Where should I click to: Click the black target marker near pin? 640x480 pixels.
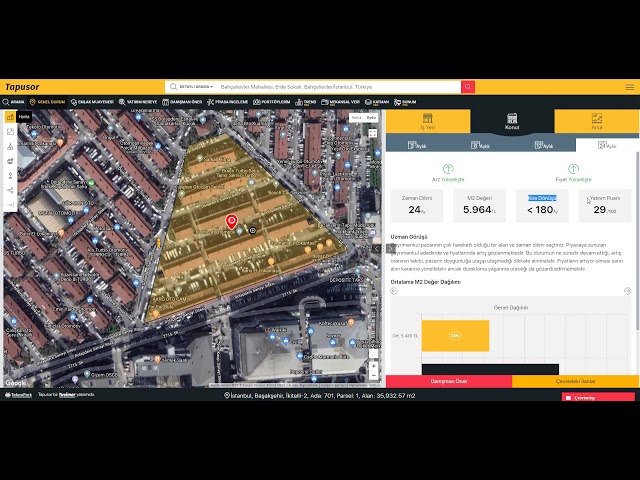click(x=253, y=231)
